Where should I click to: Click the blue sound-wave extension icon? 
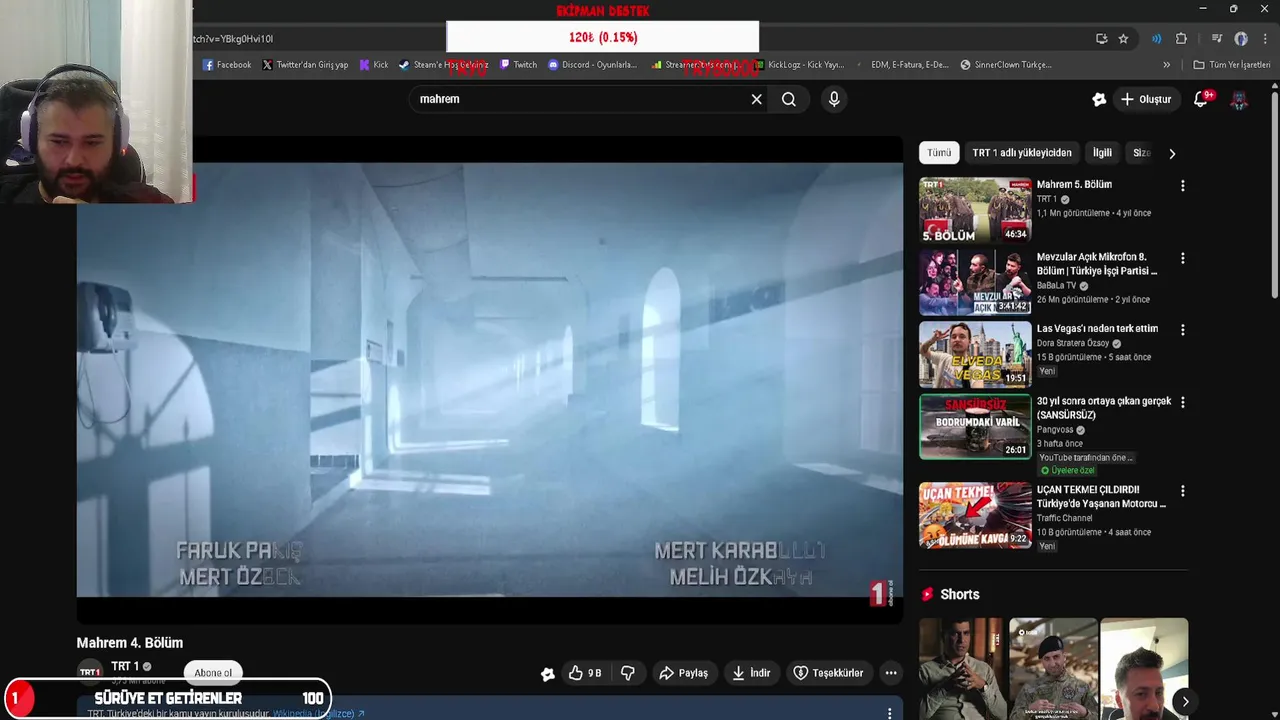(x=1157, y=38)
